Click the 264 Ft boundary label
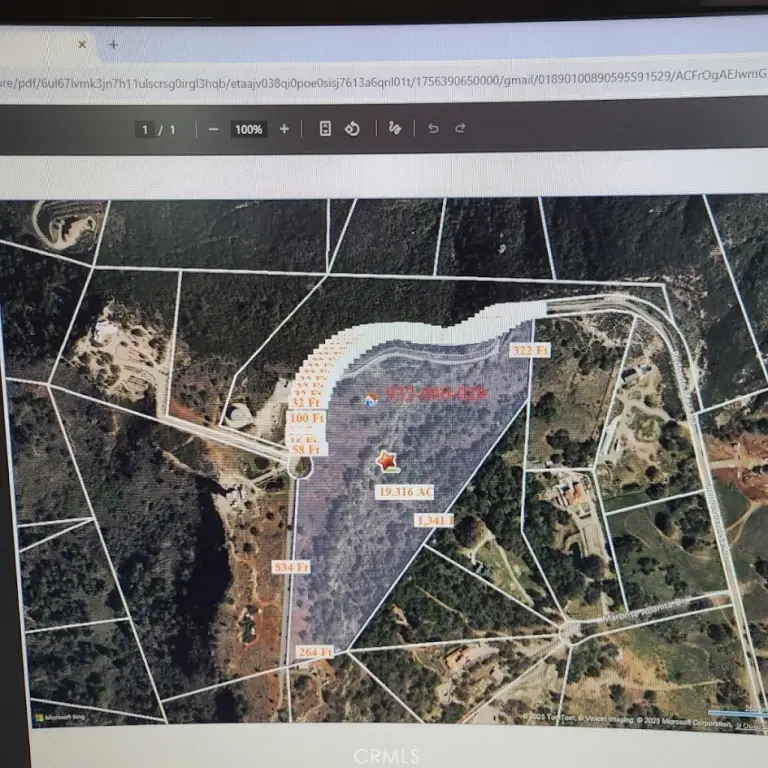Screen dimensions: 768x768 point(316,652)
